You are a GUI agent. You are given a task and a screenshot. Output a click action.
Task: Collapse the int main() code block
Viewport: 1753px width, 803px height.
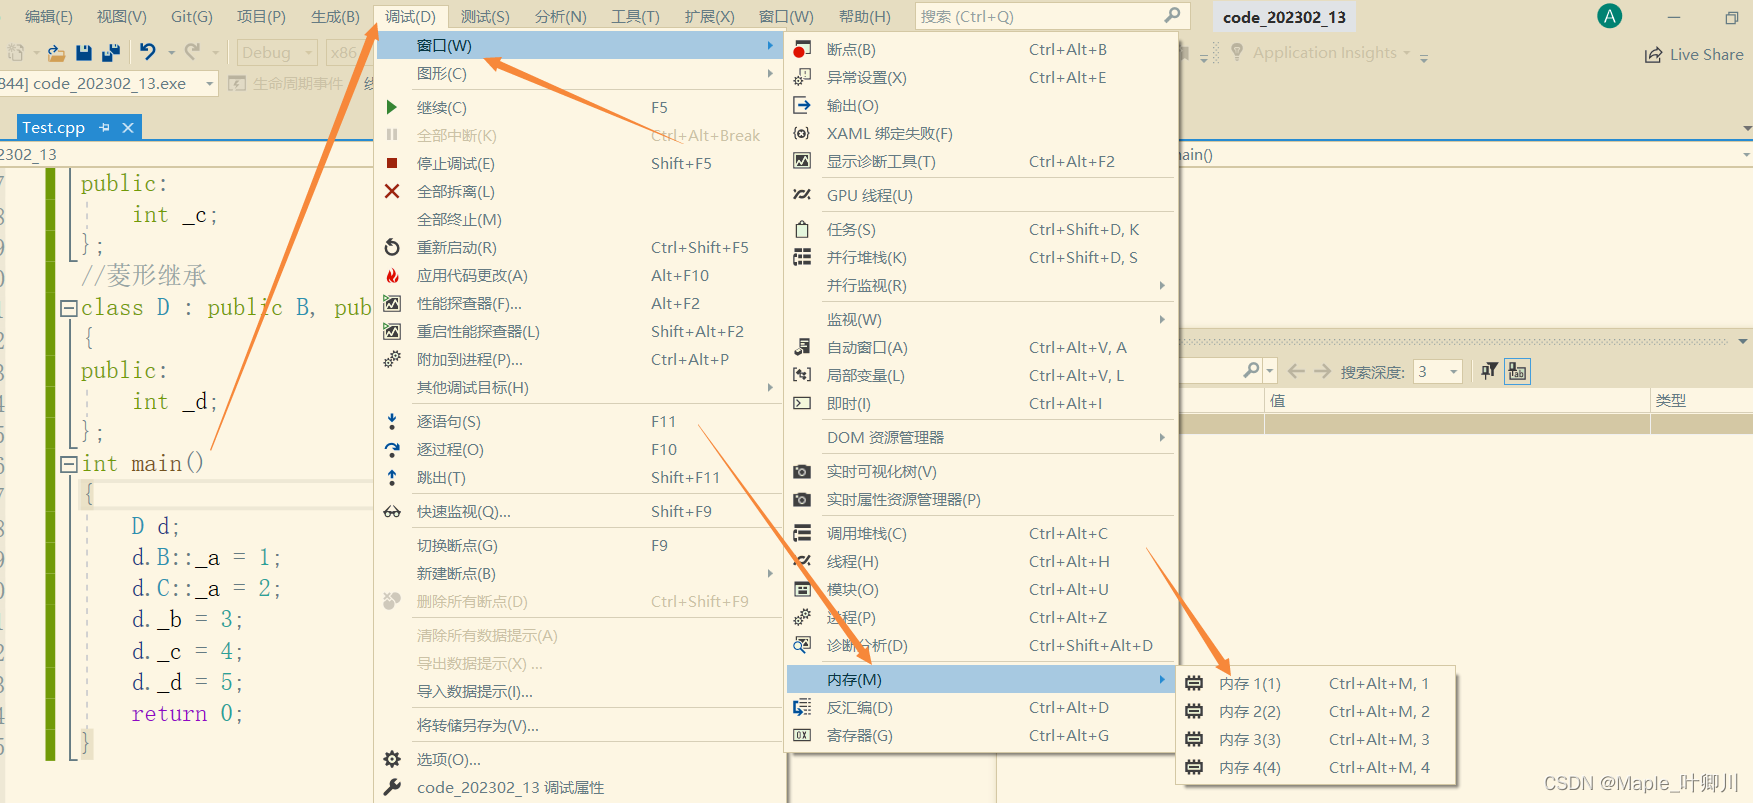(x=69, y=464)
